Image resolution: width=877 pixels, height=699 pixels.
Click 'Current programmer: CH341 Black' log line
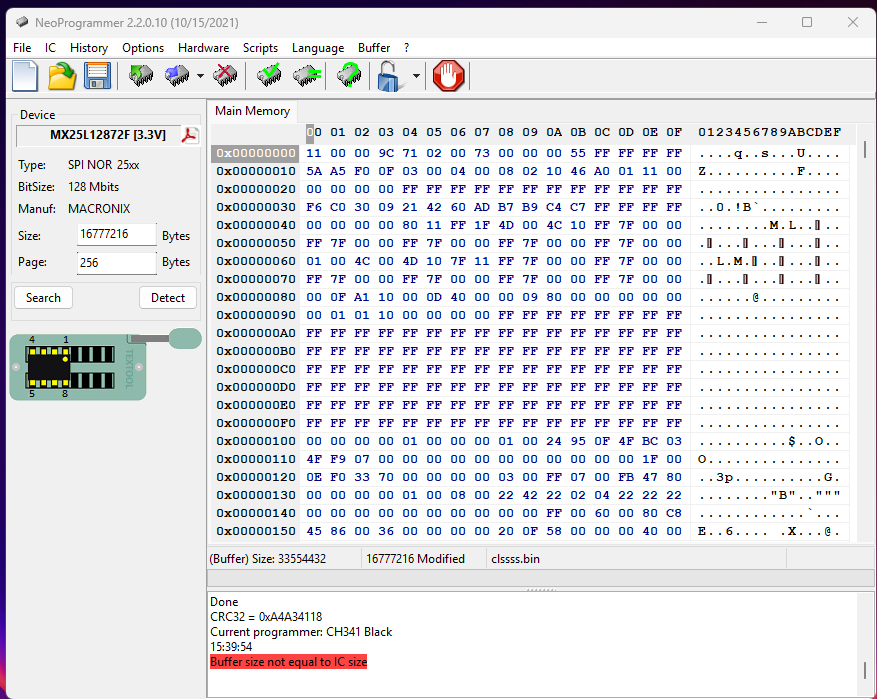pyautogui.click(x=301, y=632)
